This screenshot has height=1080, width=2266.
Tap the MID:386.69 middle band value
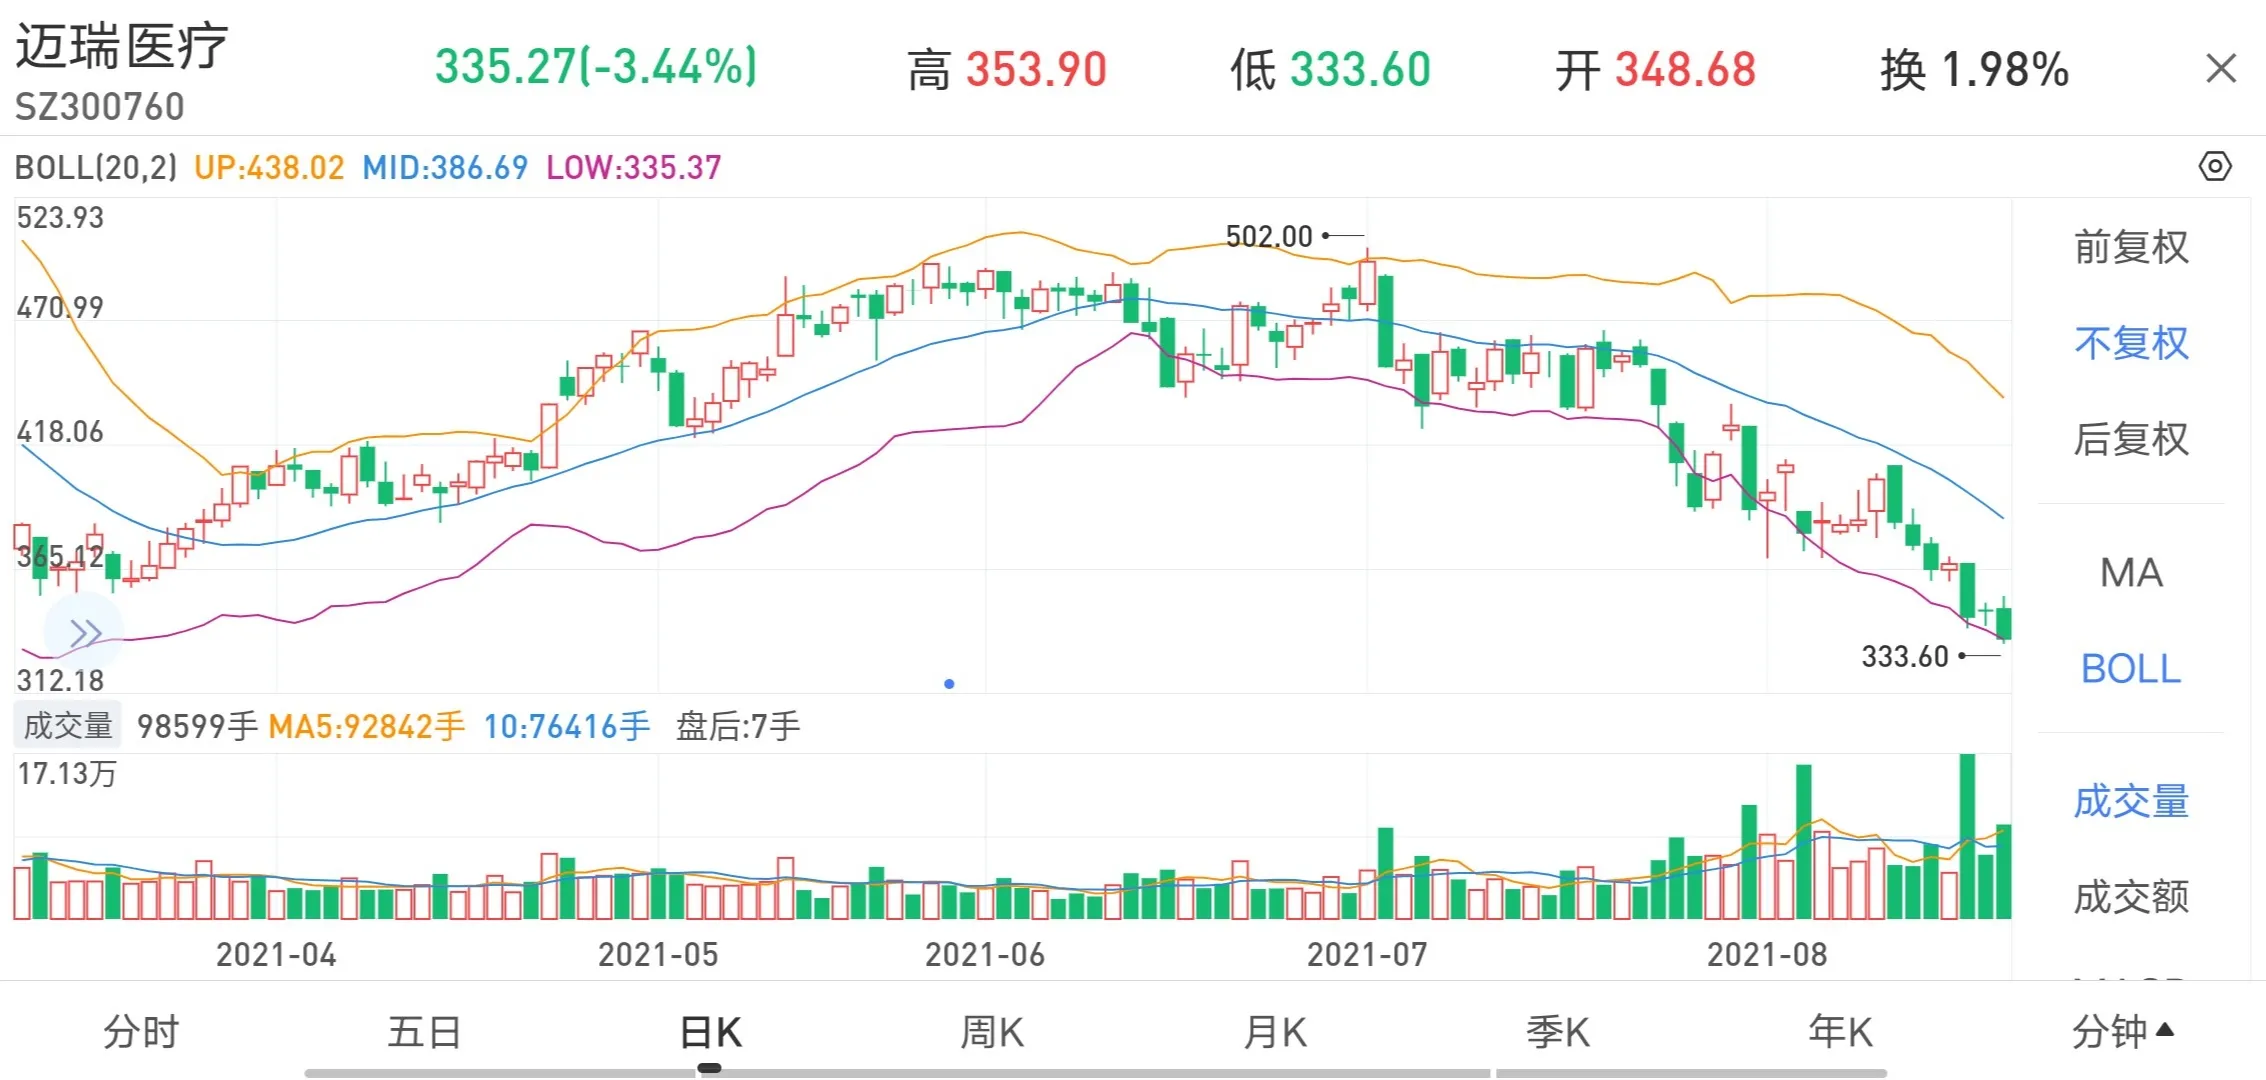(x=445, y=167)
